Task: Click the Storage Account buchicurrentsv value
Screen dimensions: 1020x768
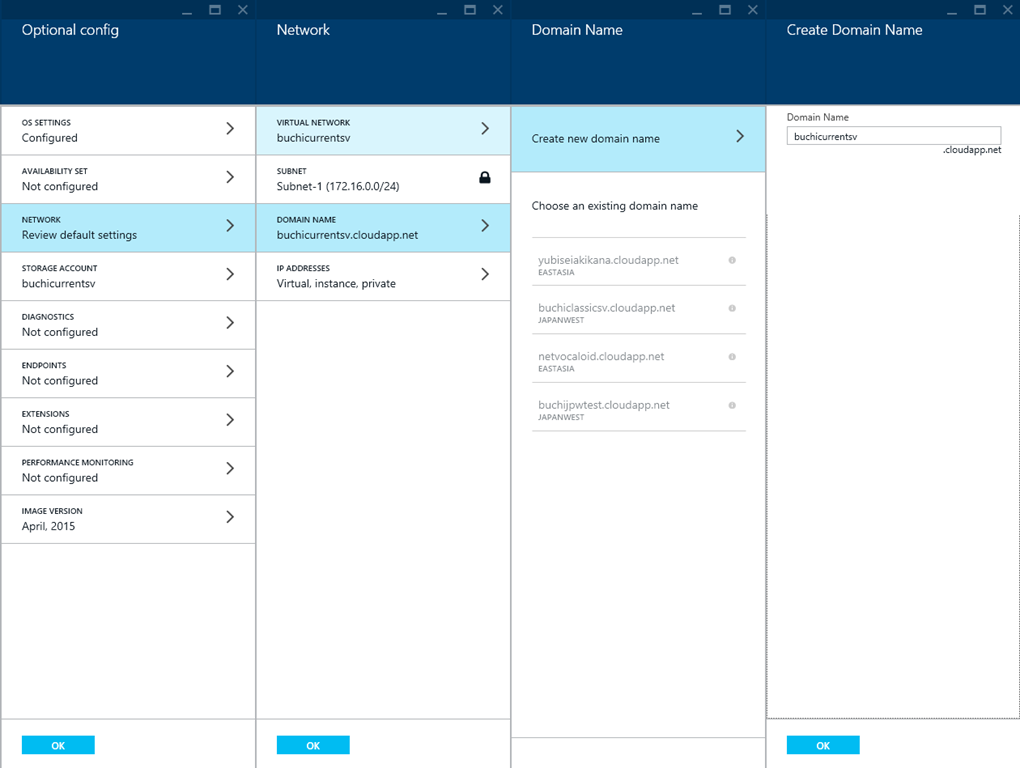Action: [59, 284]
